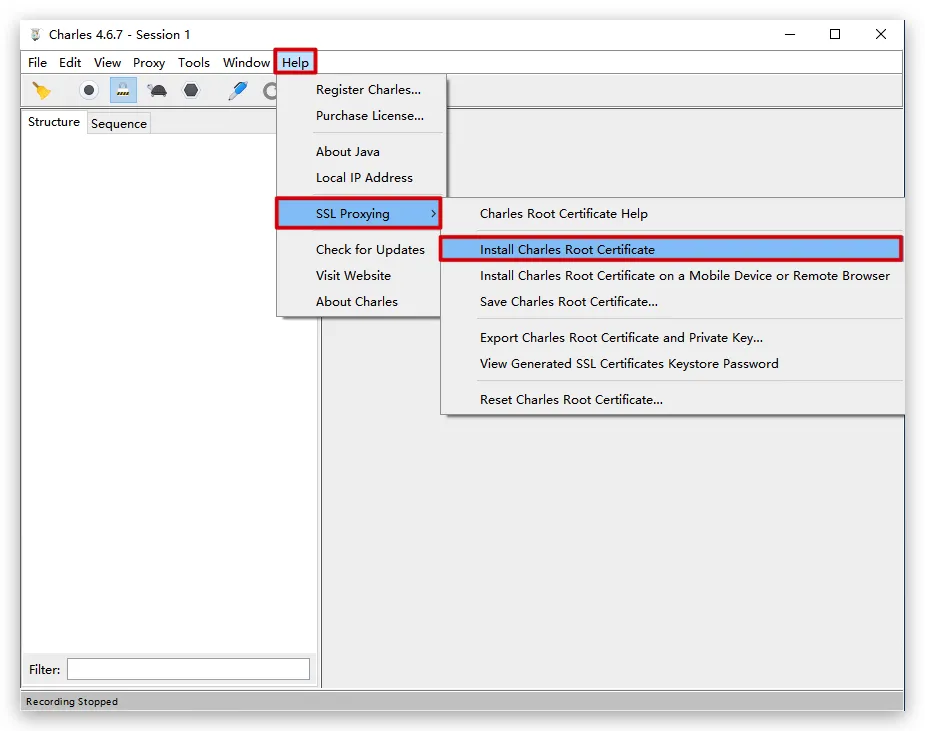Viewport: 925px width, 731px height.
Task: Choose Install Charles Root Certificate
Action: [x=567, y=250]
